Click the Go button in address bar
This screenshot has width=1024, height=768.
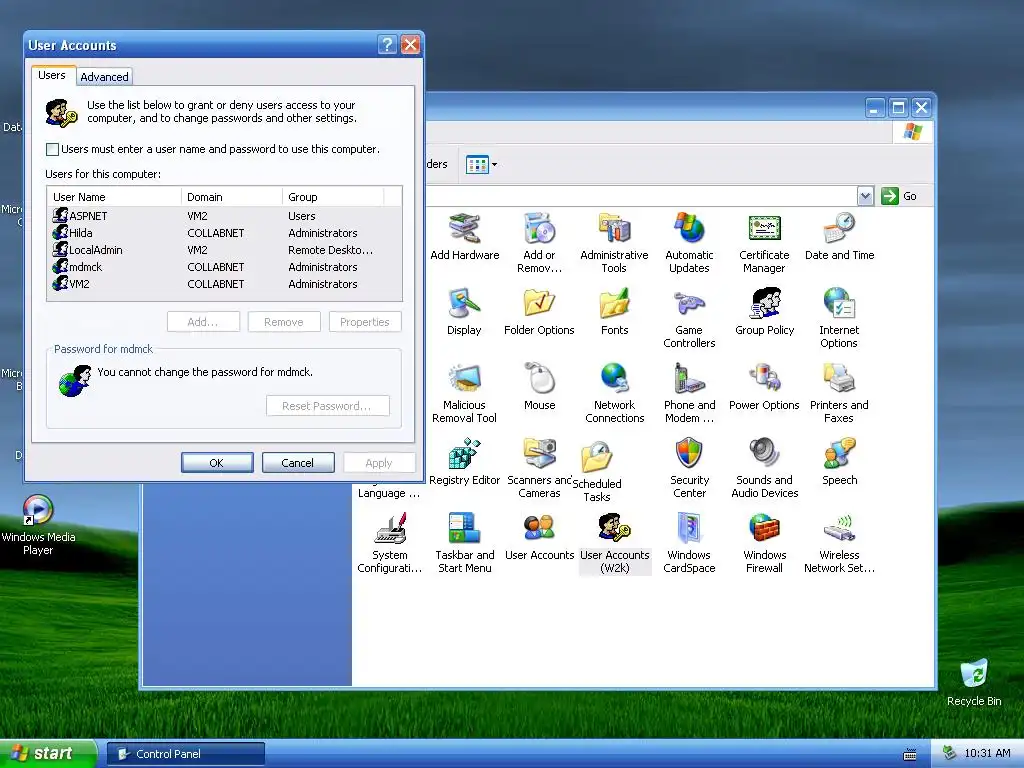coord(900,196)
